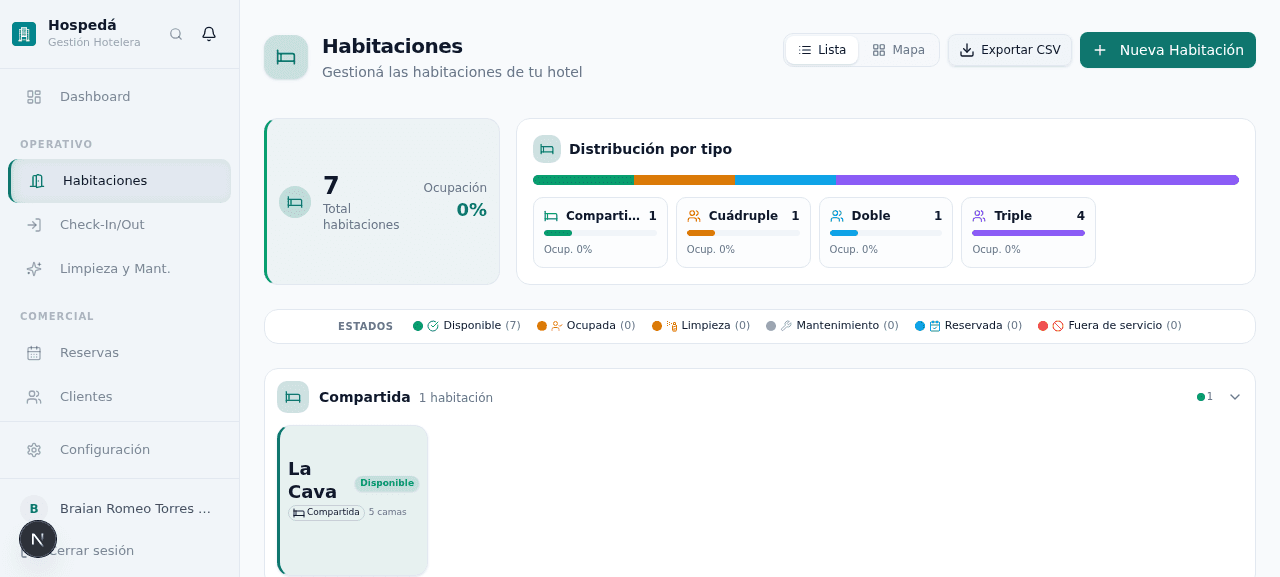The image size is (1280, 577).
Task: Click the bed icon beside Habitaciones title
Action: (286, 57)
